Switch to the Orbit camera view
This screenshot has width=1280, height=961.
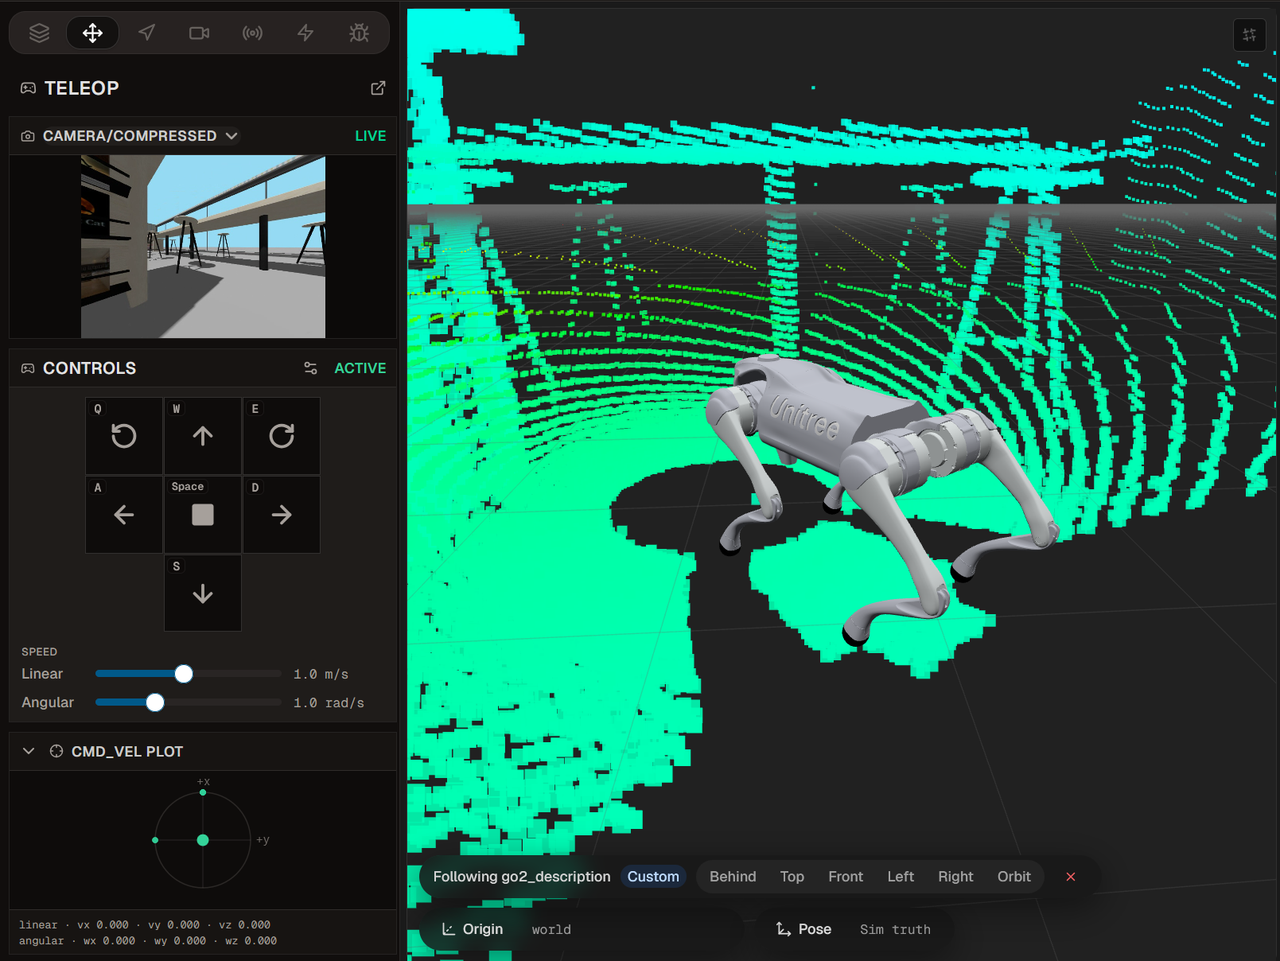1014,877
